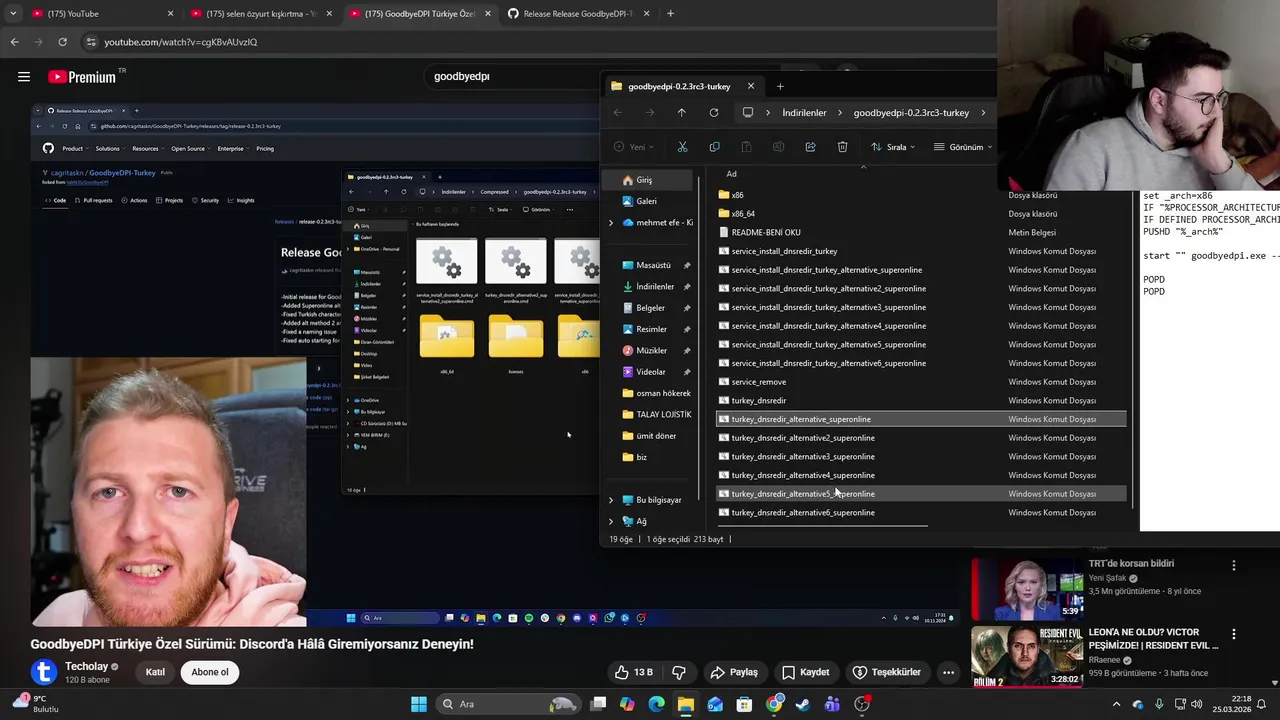Launch Microsoft Edge from taskbar
This screenshot has height=720, width=1280.
tap(656, 704)
